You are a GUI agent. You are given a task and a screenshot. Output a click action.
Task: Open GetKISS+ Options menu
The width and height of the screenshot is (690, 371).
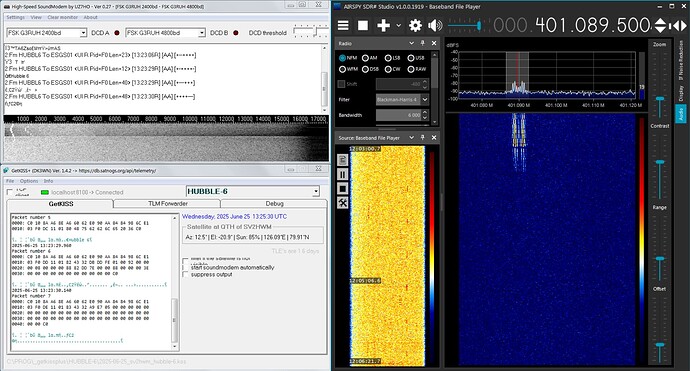point(29,181)
